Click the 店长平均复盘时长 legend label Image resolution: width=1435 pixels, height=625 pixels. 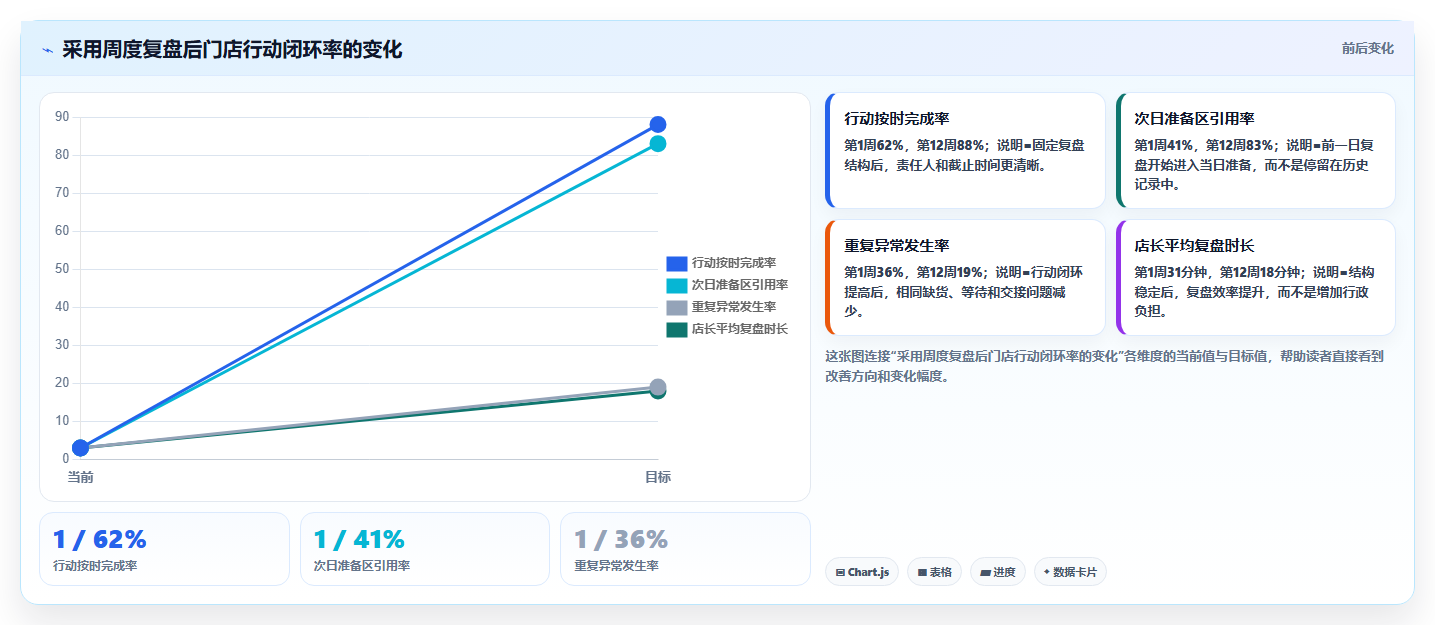[x=740, y=329]
